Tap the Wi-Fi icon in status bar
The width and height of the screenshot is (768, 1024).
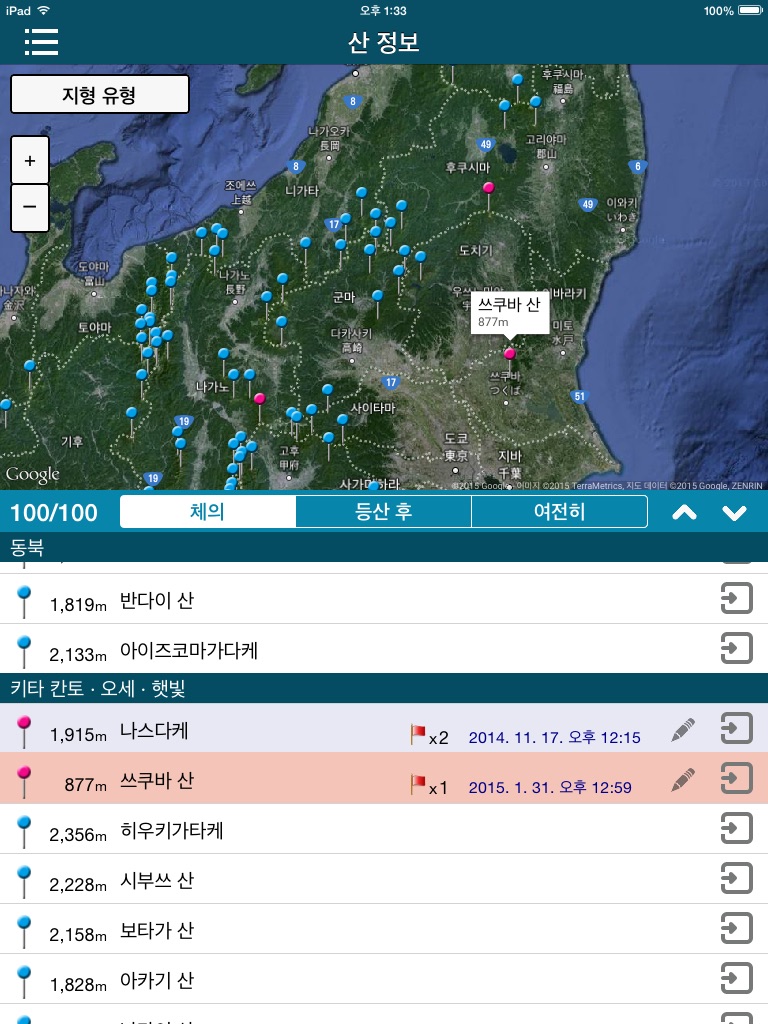43,10
